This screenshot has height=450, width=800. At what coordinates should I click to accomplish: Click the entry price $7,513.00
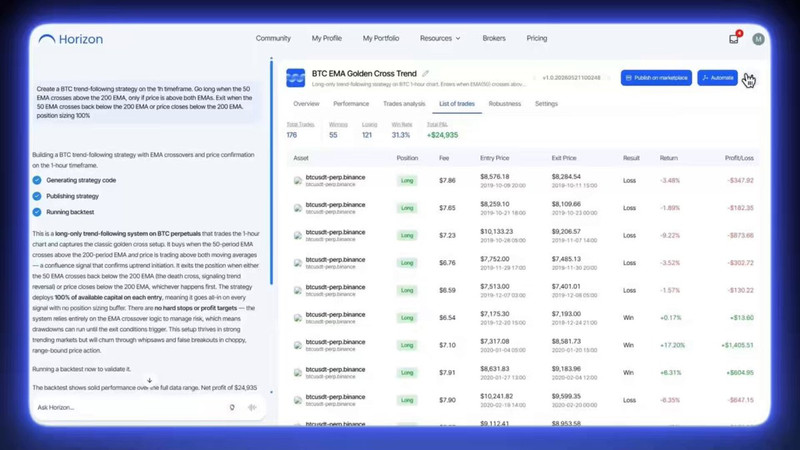coord(494,287)
